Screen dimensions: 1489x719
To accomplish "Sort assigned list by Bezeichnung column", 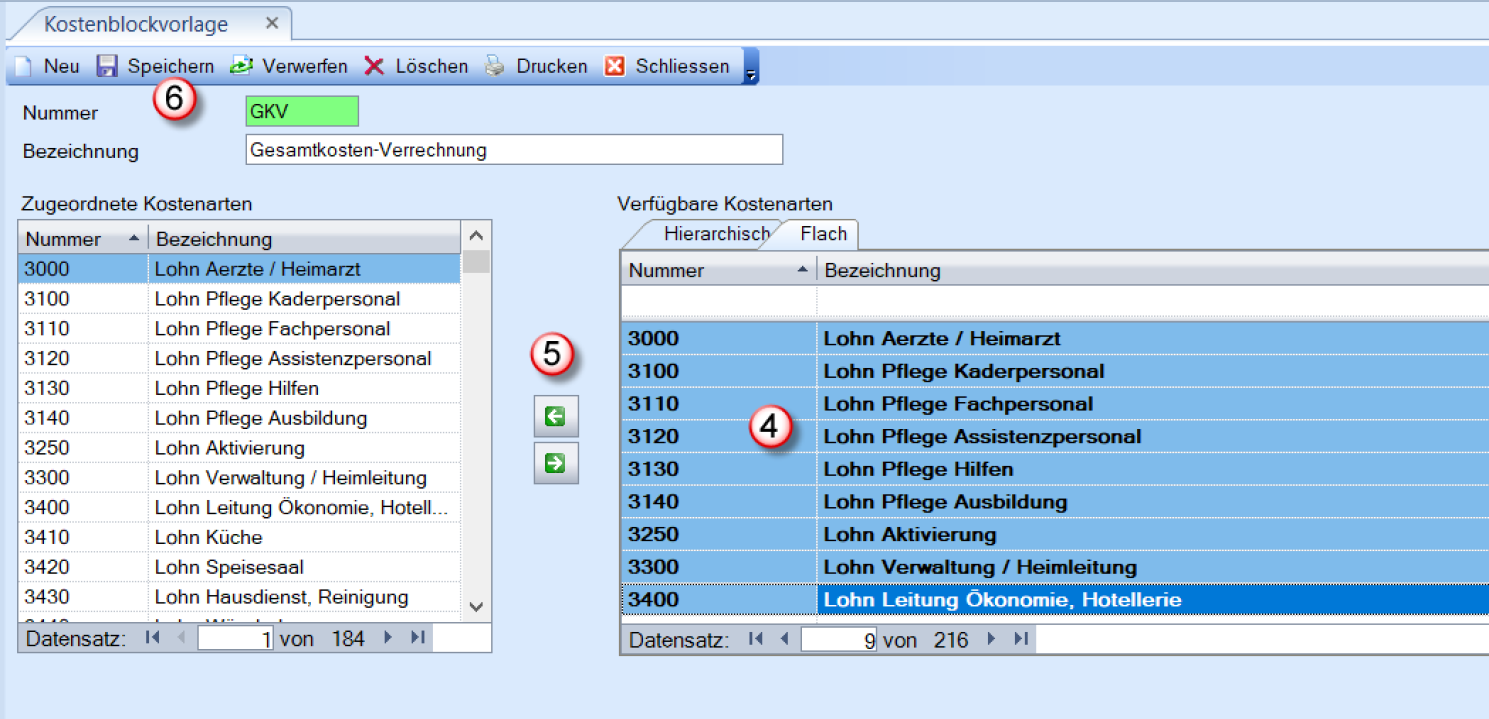I will (x=304, y=239).
